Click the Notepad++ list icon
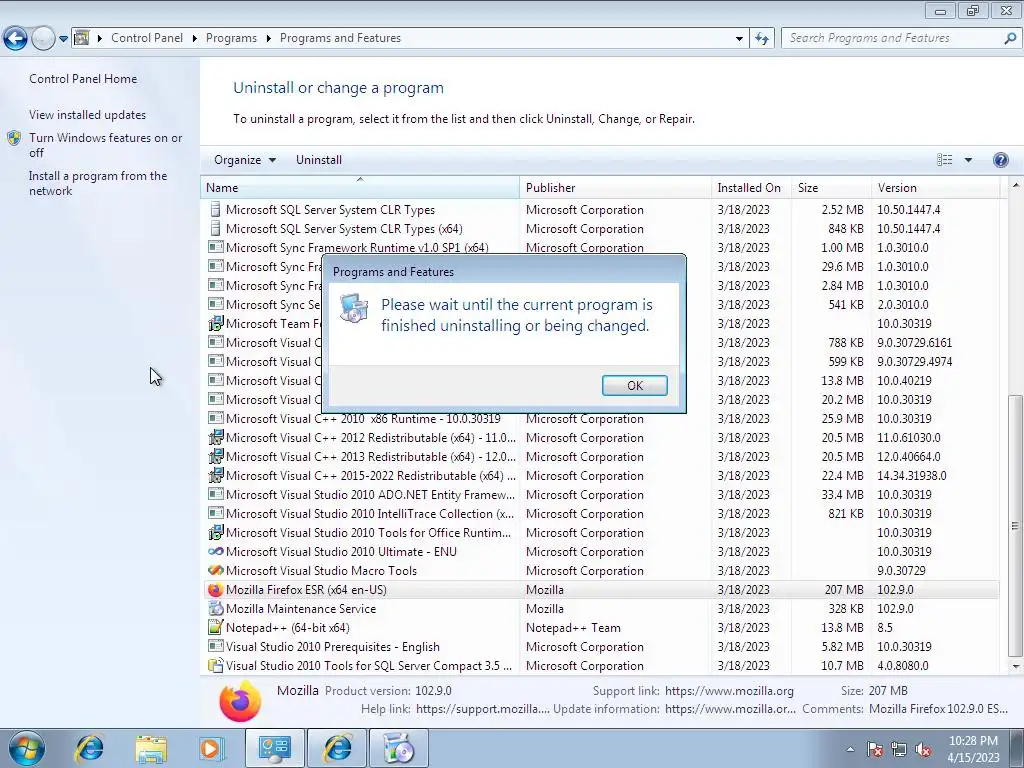 point(215,628)
